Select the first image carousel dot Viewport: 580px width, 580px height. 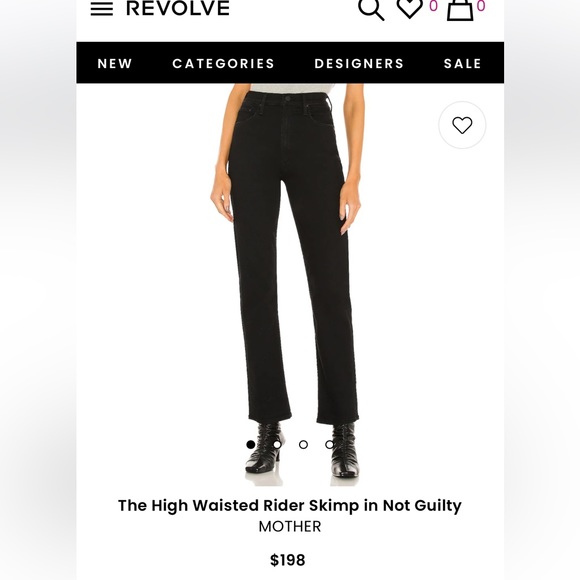(251, 445)
